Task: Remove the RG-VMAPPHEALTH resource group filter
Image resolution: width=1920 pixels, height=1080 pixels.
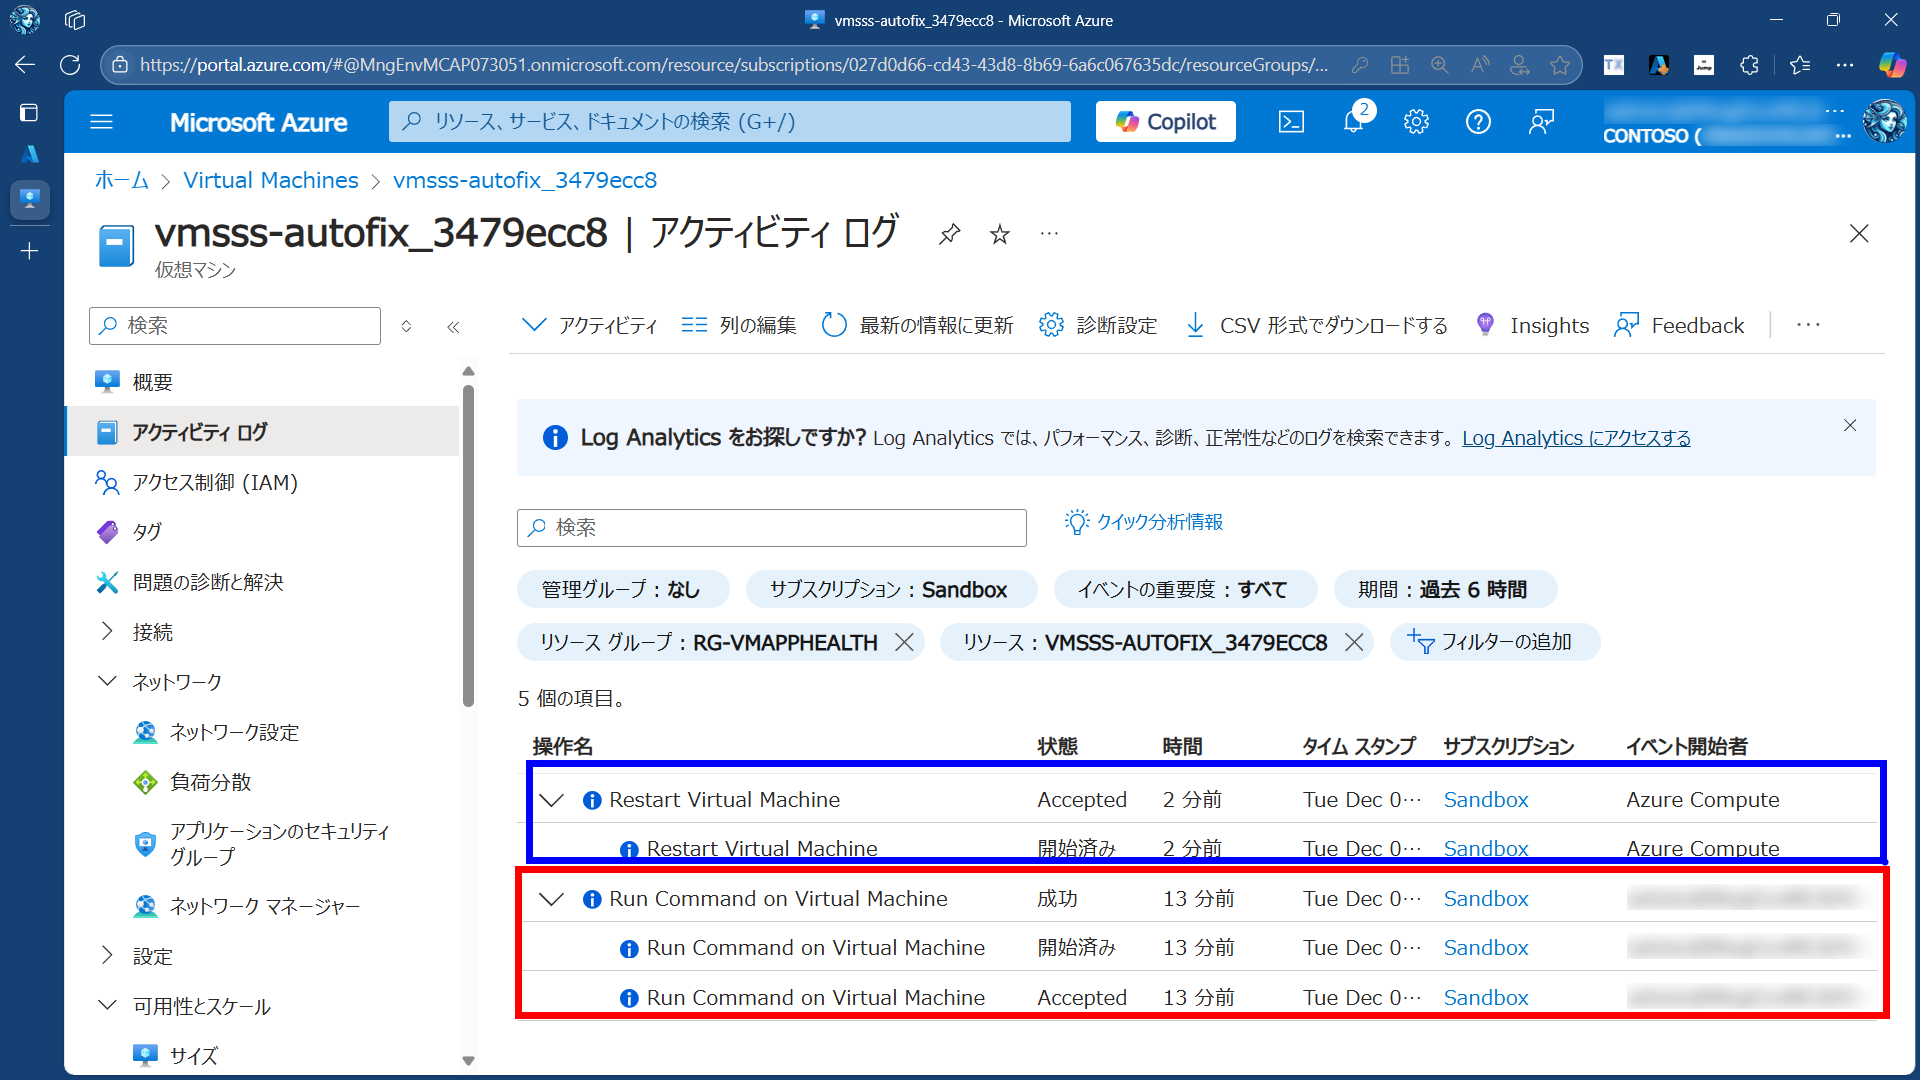Action: (904, 642)
